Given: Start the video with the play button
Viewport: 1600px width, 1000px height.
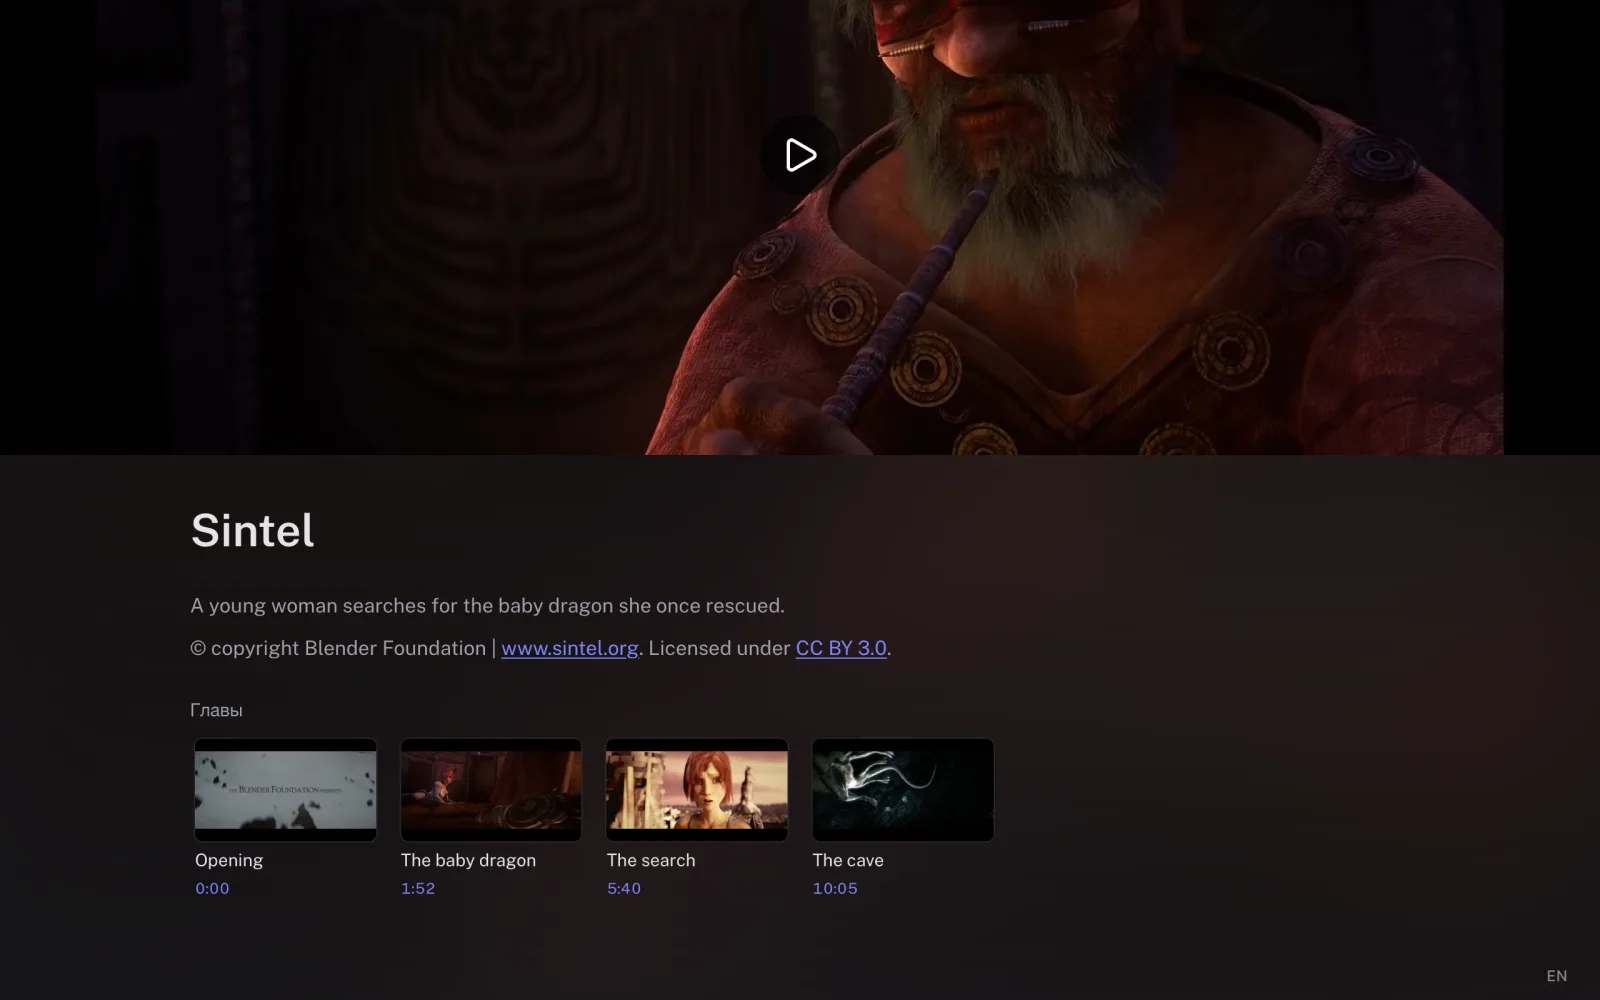Looking at the screenshot, I should (x=800, y=155).
